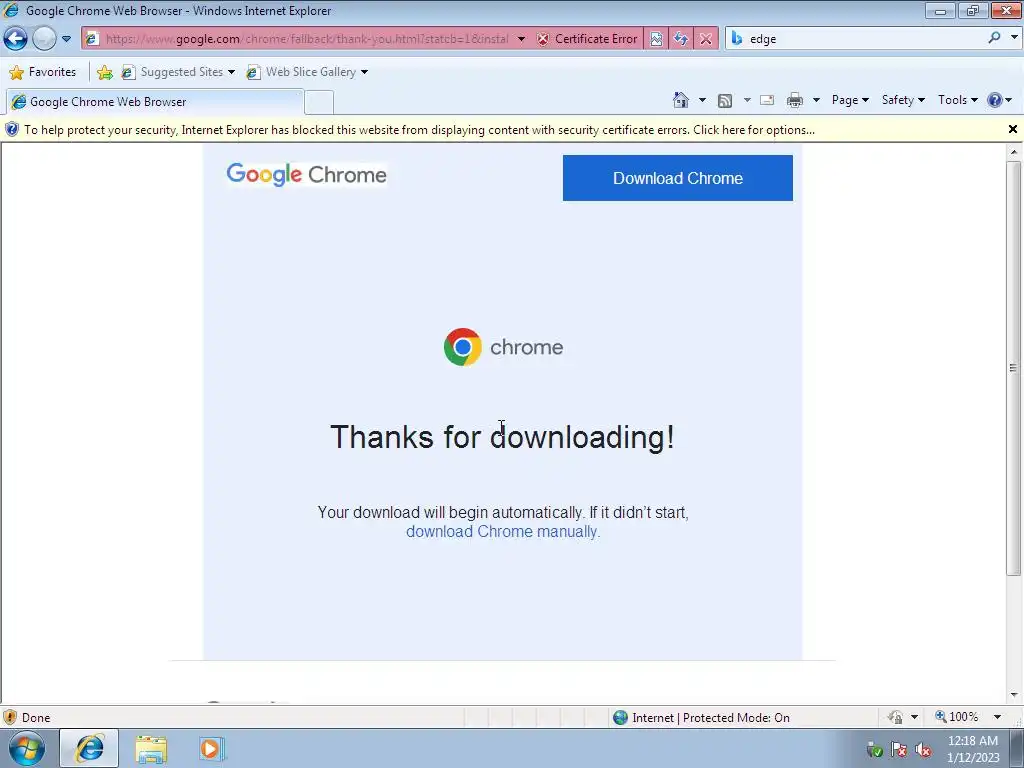
Task: Go back with the Back arrow button
Action: (x=16, y=39)
